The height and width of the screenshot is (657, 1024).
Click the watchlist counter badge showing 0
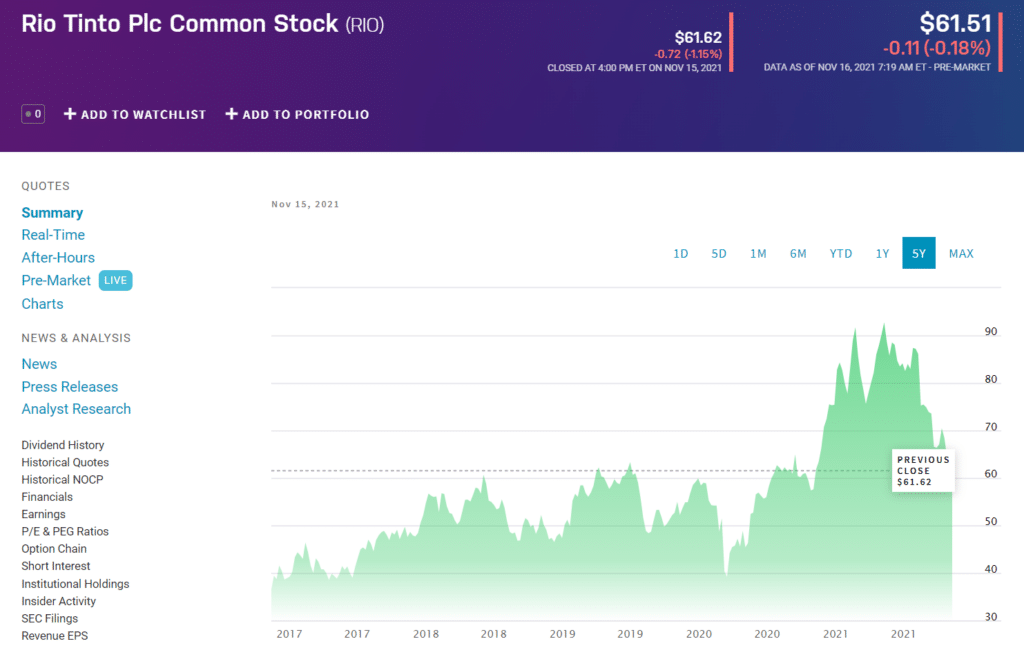pos(33,114)
